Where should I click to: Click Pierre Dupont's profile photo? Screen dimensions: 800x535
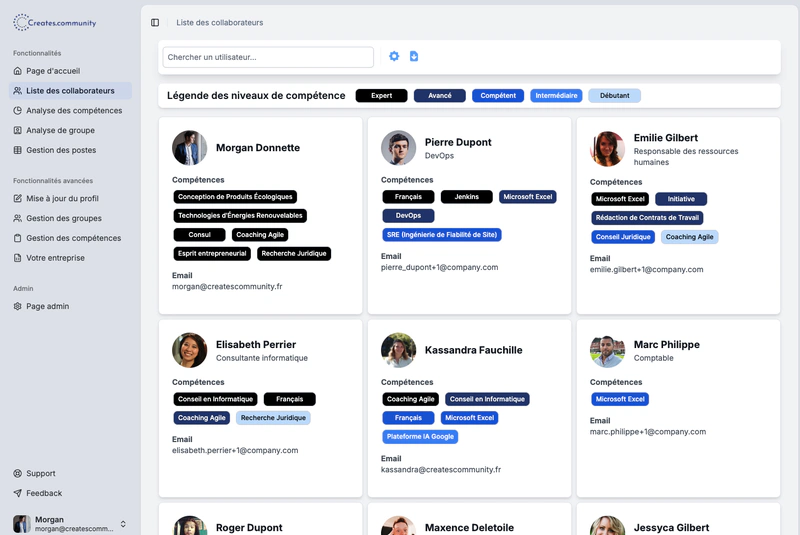[x=398, y=148]
